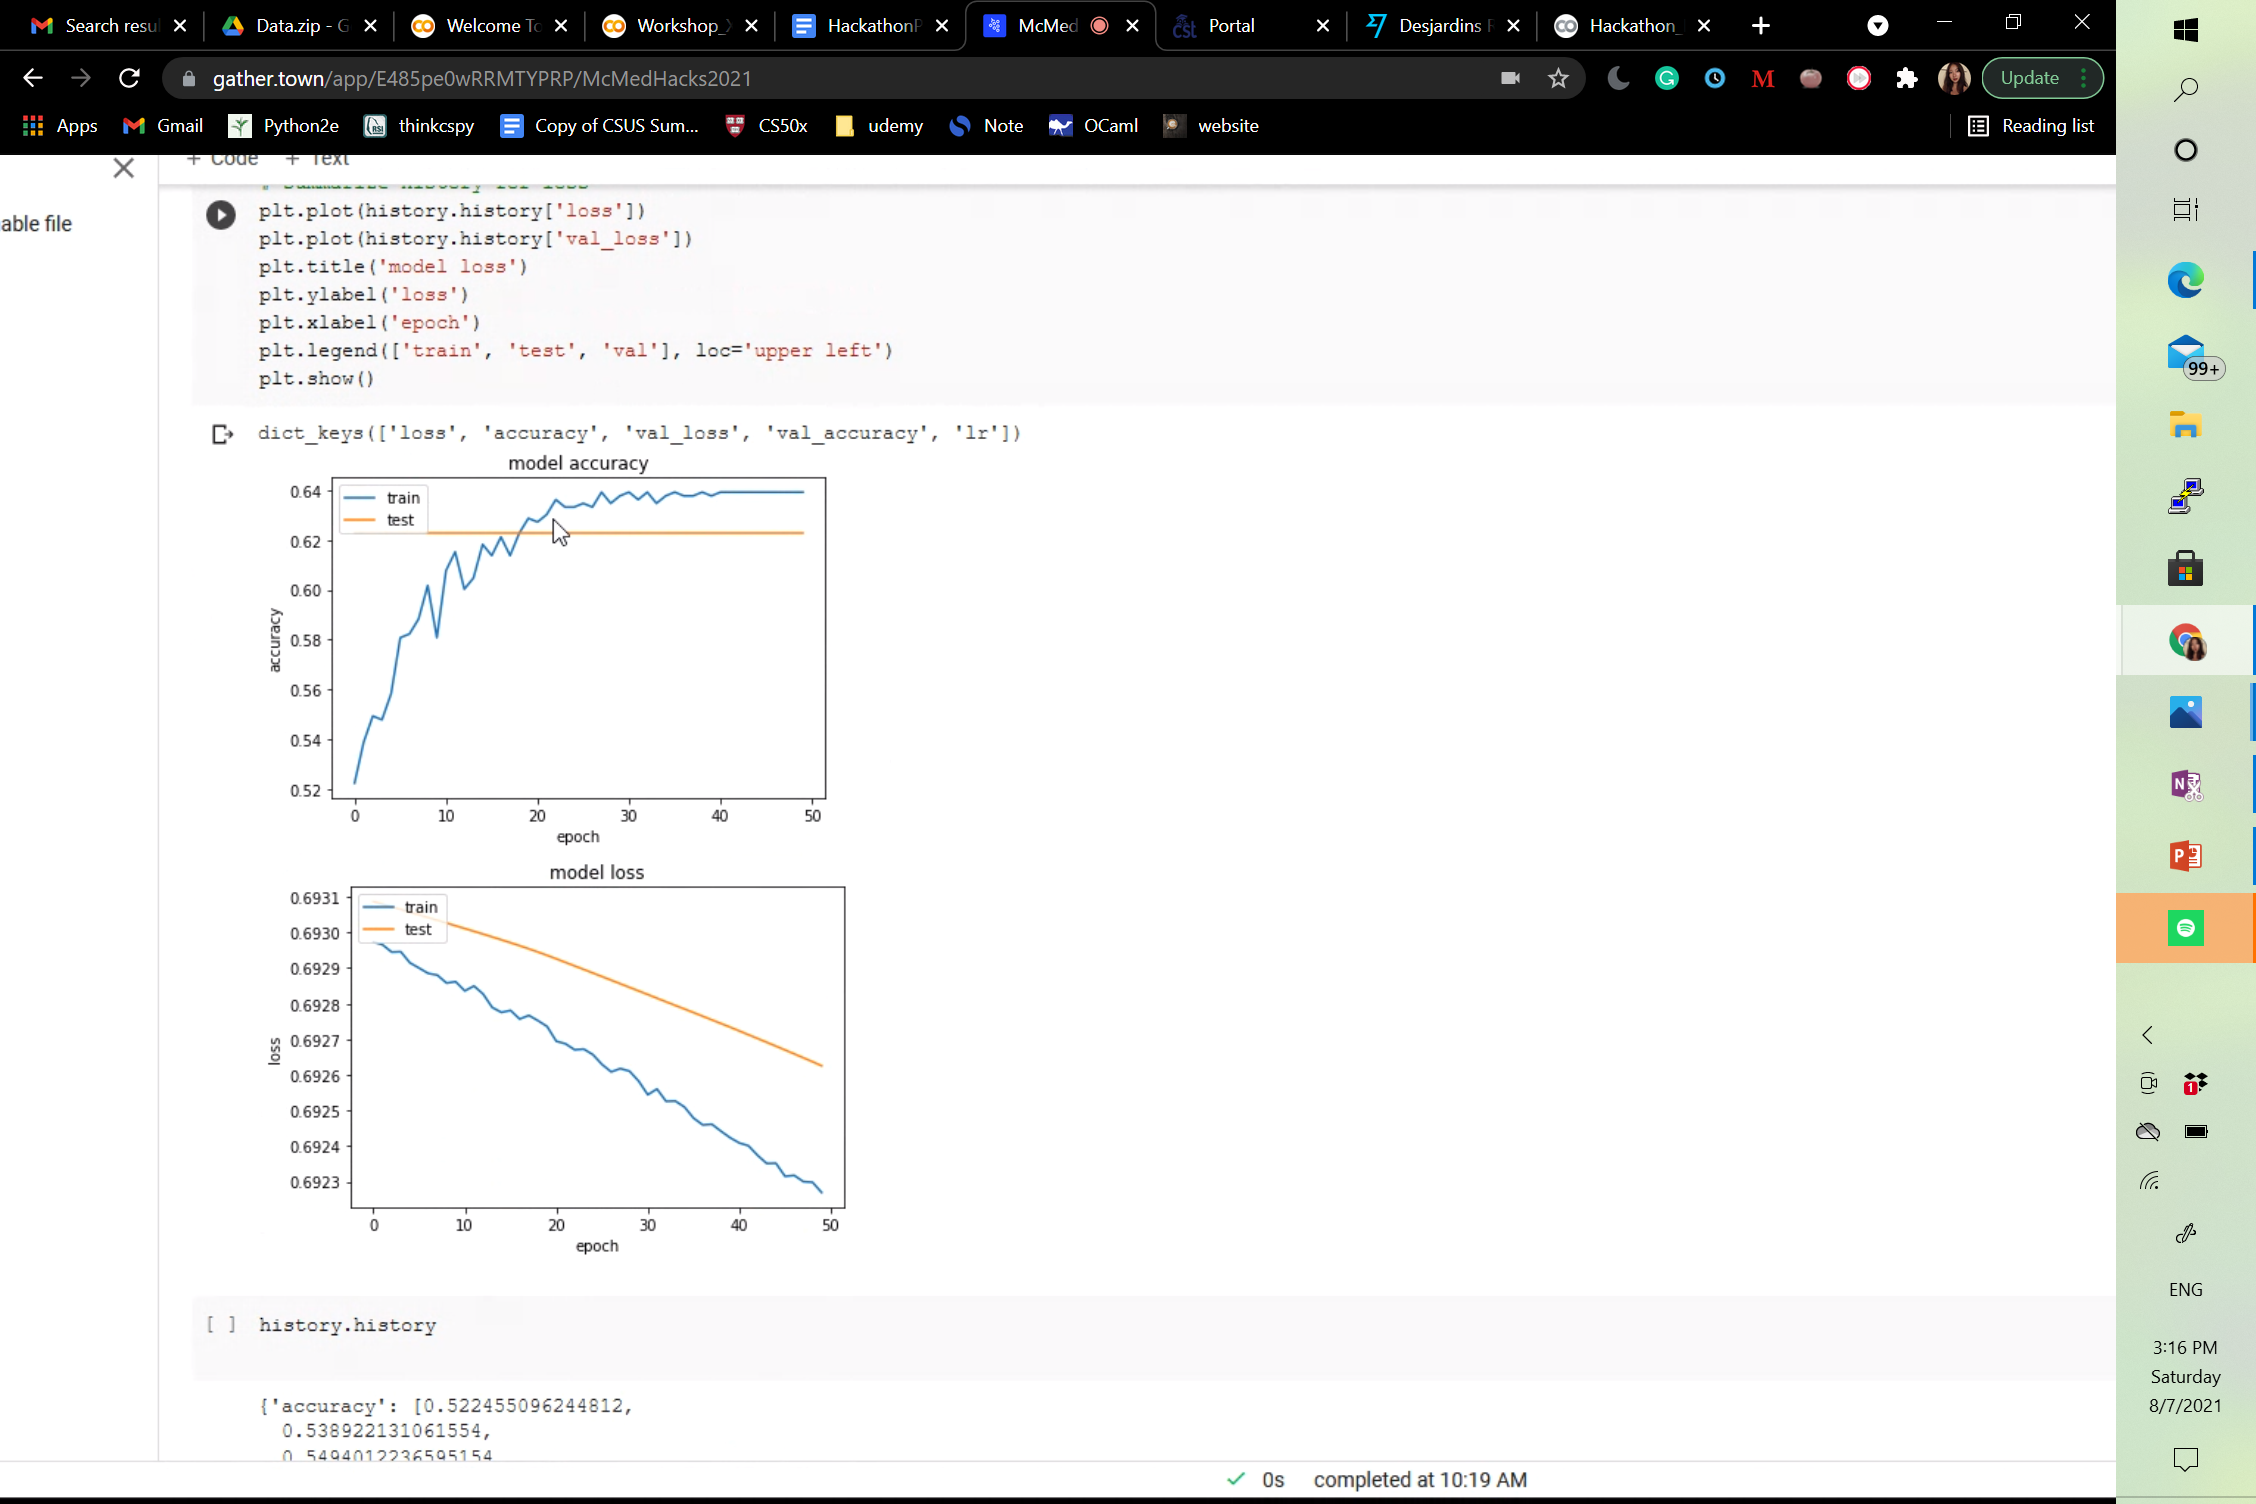Screen dimensions: 2256x1504
Task: Open Spotify from the taskbar
Action: click(2185, 928)
